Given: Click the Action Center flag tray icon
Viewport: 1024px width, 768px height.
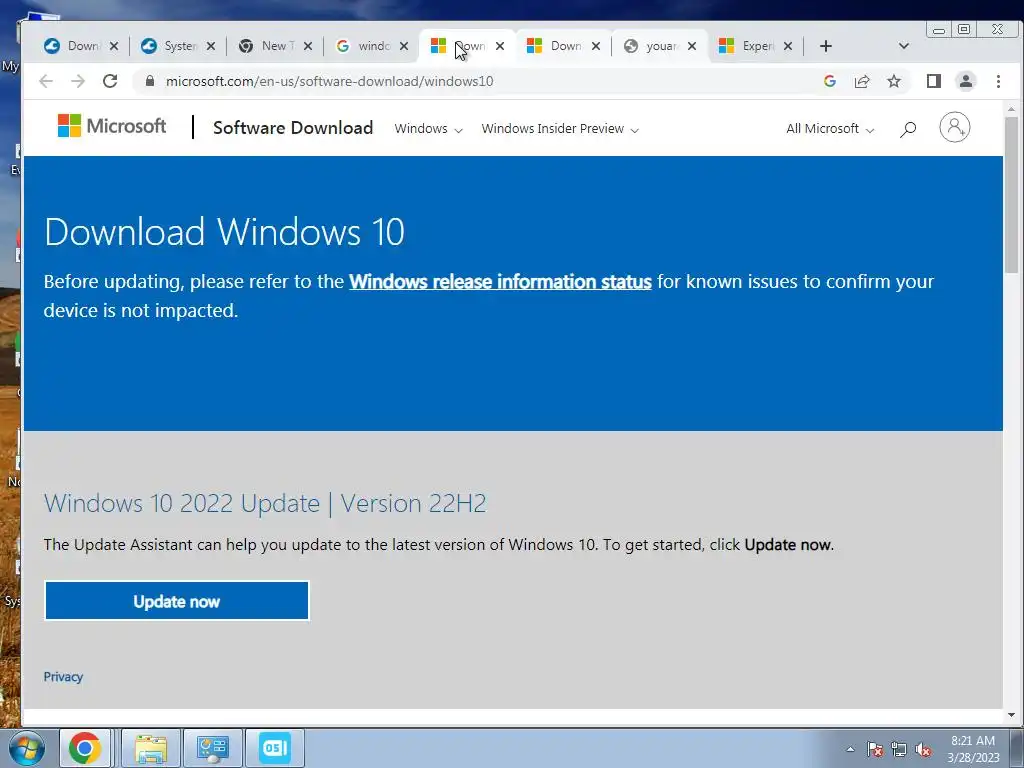Looking at the screenshot, I should tap(875, 749).
